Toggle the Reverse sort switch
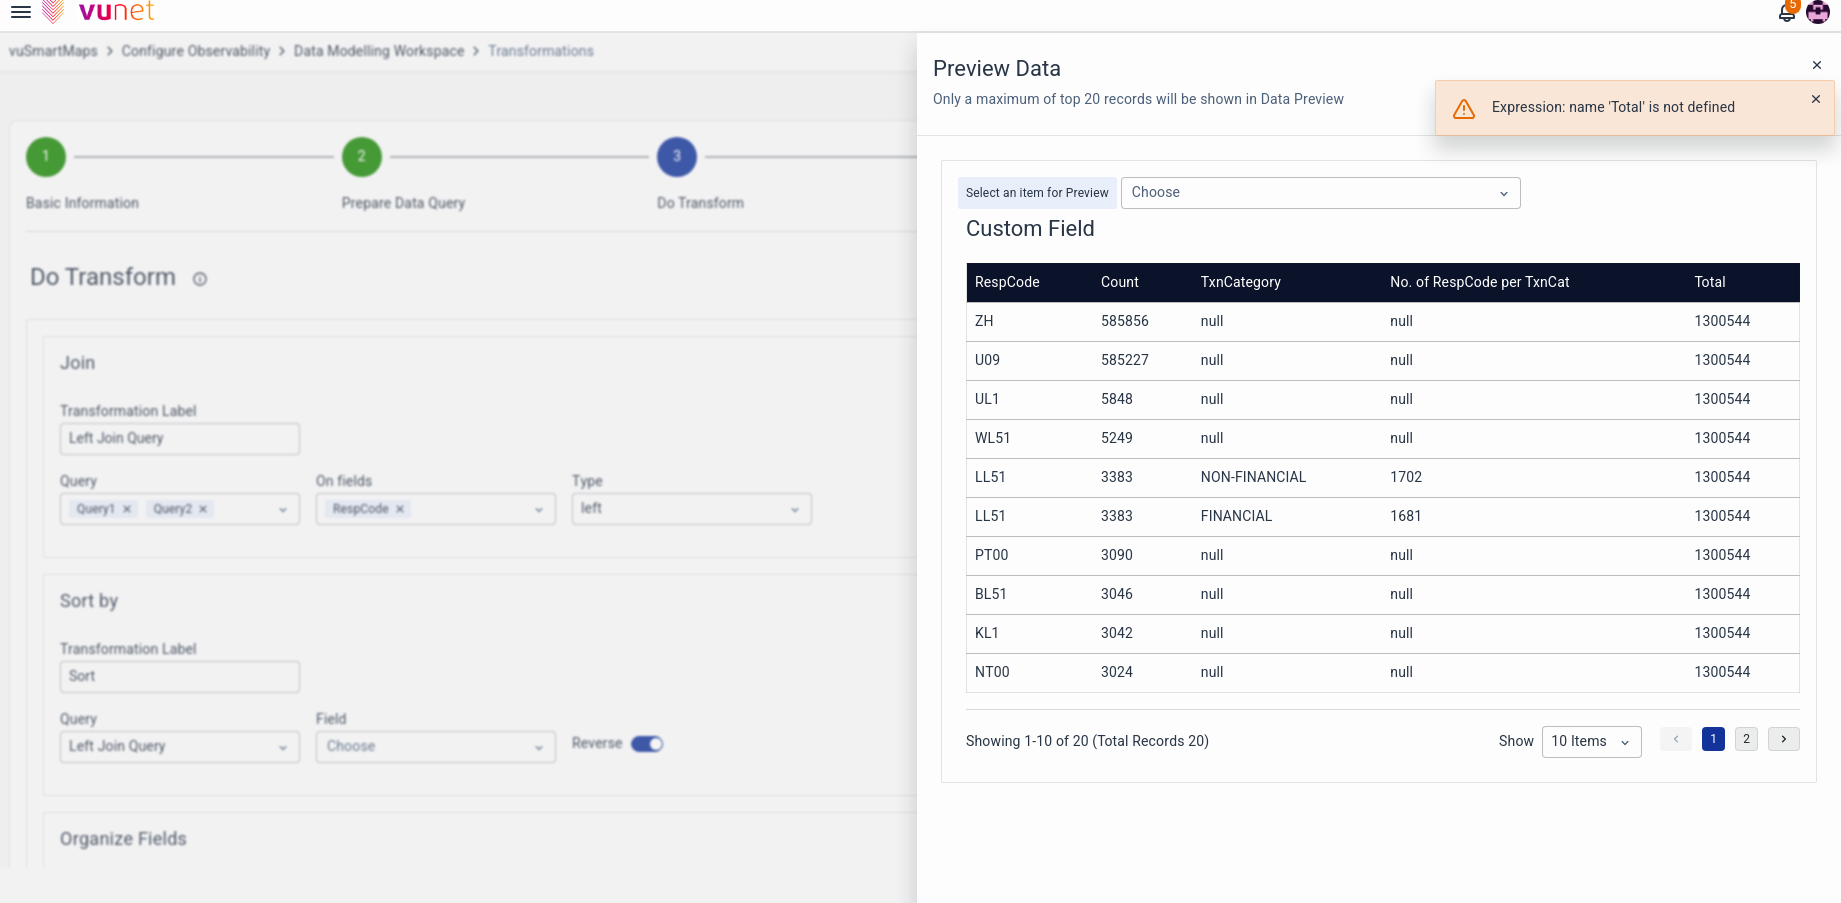The width and height of the screenshot is (1841, 903). coord(647,744)
